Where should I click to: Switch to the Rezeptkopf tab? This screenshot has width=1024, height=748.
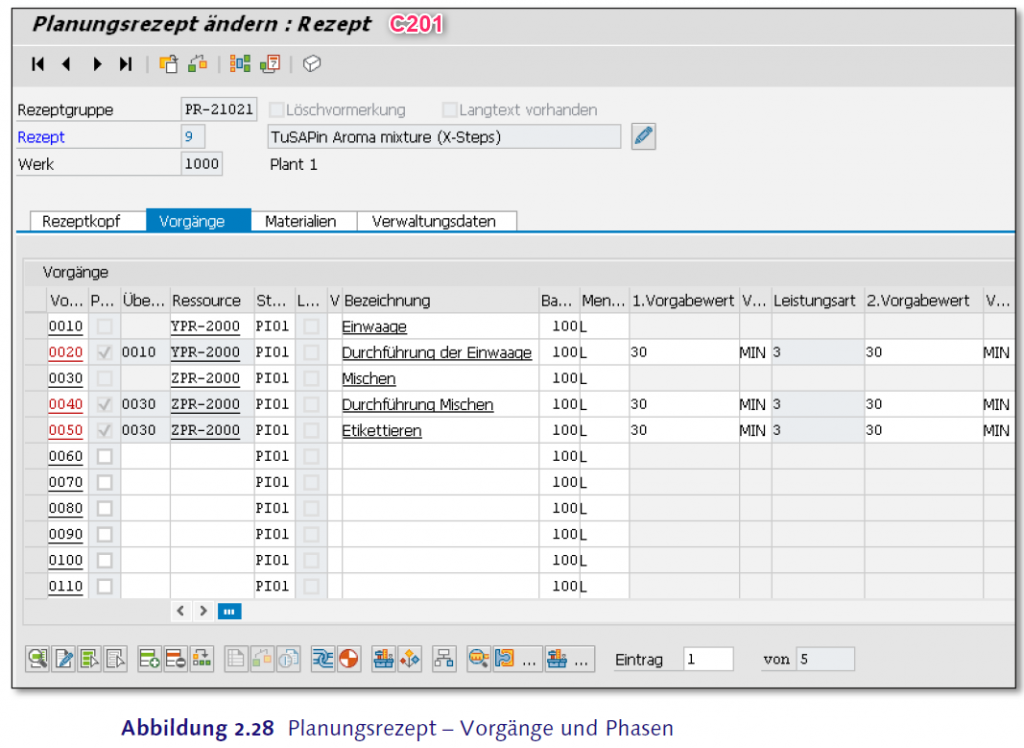tap(81, 222)
